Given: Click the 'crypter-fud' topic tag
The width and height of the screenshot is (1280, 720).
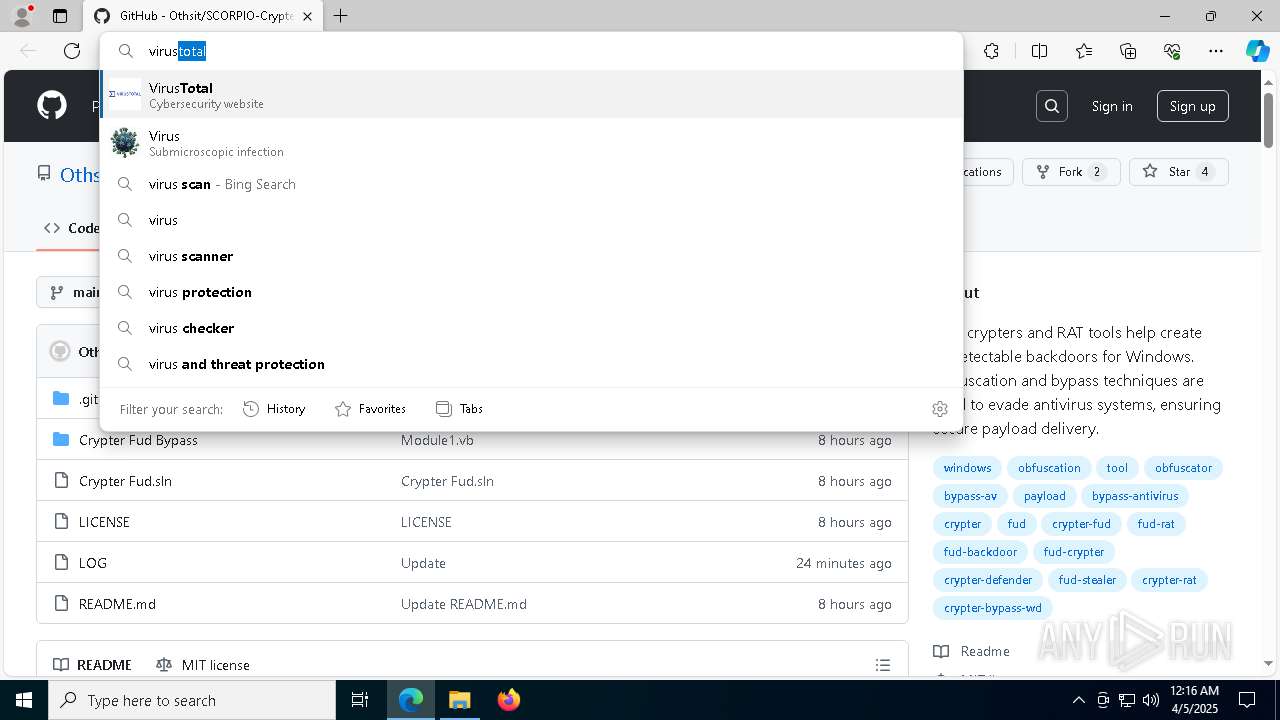Looking at the screenshot, I should [1081, 524].
